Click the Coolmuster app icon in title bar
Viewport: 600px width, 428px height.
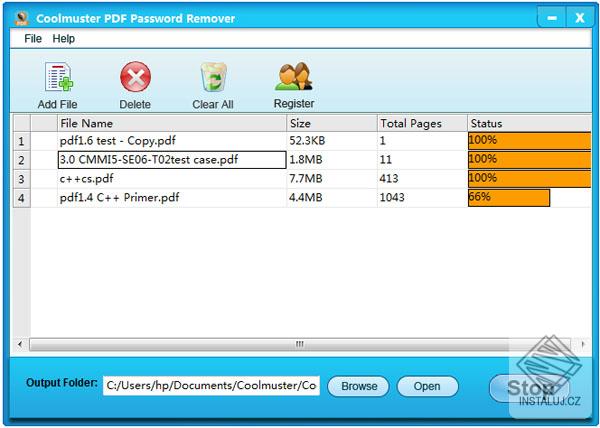(x=22, y=18)
